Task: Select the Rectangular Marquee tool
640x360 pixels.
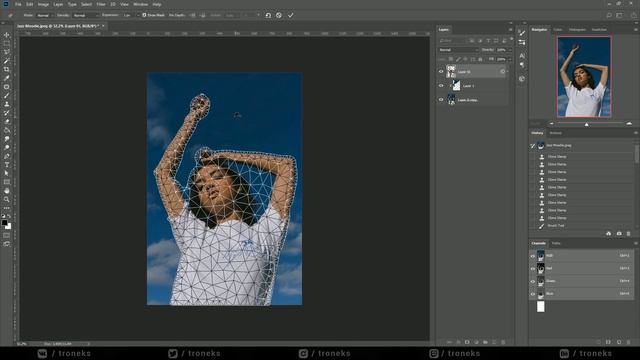Action: (7, 44)
